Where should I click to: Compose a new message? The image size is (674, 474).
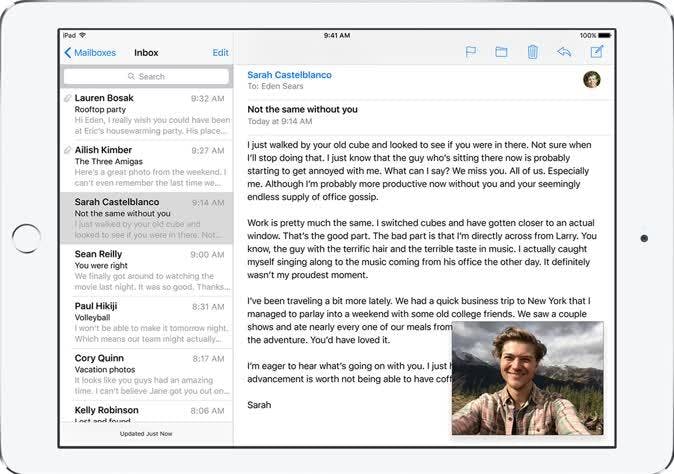tap(597, 52)
